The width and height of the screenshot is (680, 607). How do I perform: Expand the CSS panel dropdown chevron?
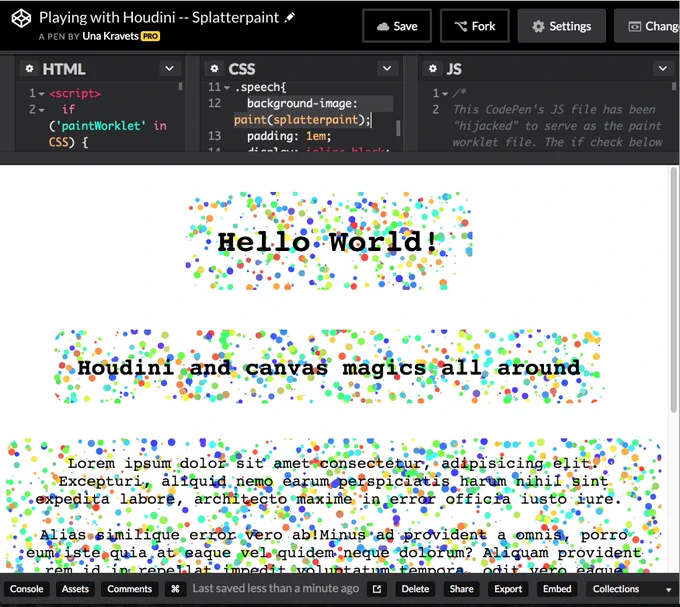coord(387,69)
